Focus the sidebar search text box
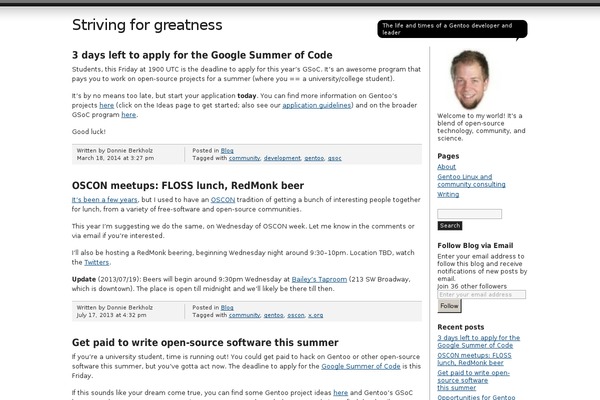Image resolution: width=600 pixels, height=400 pixels. (470, 214)
